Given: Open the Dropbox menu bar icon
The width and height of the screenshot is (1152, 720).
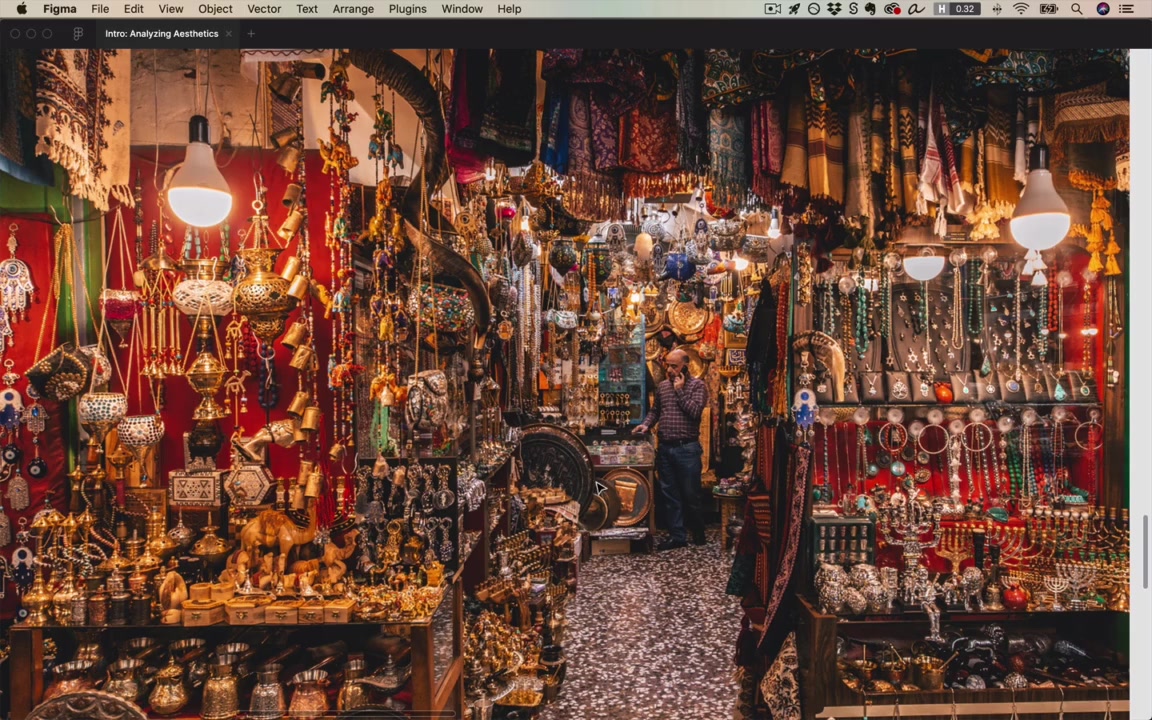Looking at the screenshot, I should point(834,9).
